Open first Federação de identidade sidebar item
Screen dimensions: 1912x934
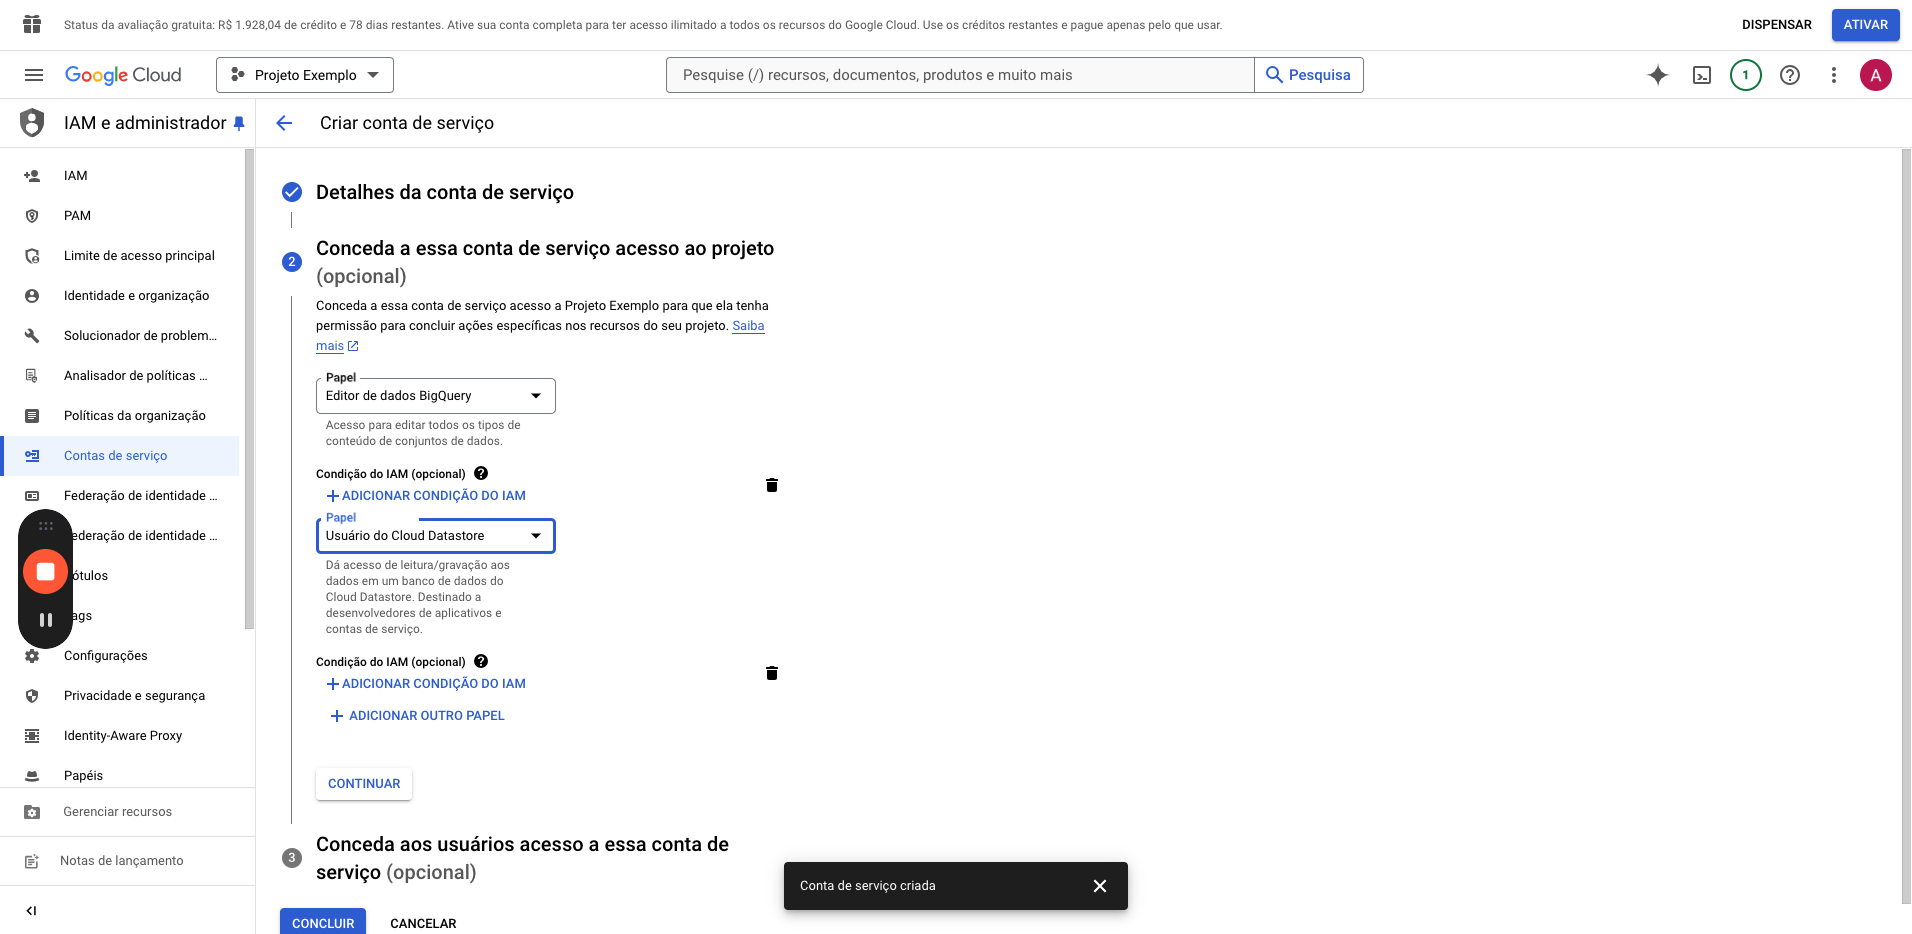[120, 496]
